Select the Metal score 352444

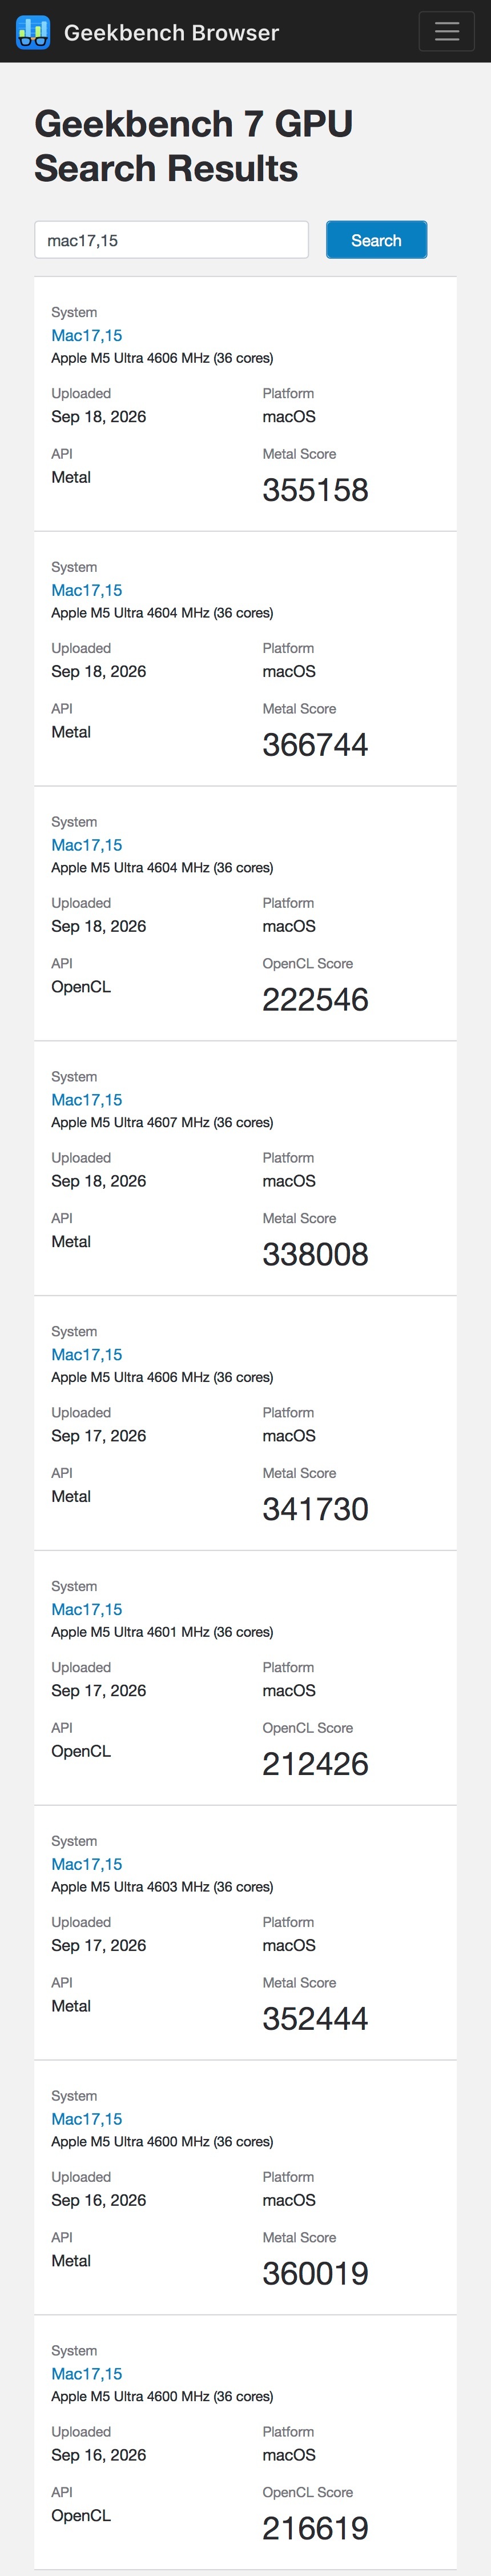click(315, 2018)
